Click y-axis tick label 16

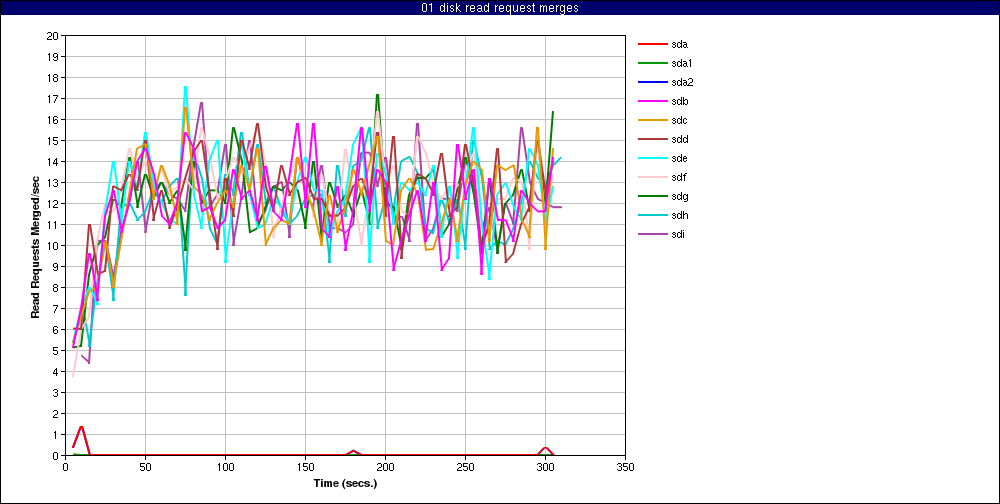tap(53, 119)
